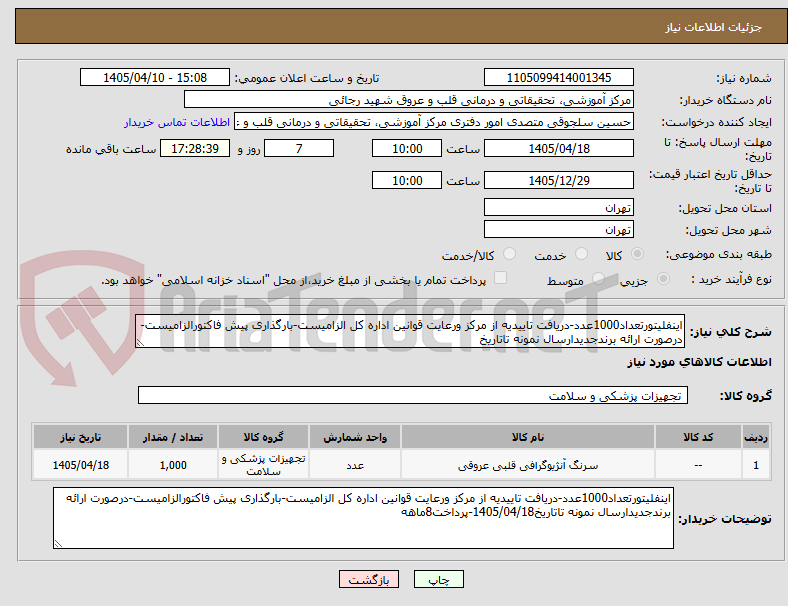Click the response deadline date 1405/04/18 field
The width and height of the screenshot is (788, 606).
(x=559, y=148)
